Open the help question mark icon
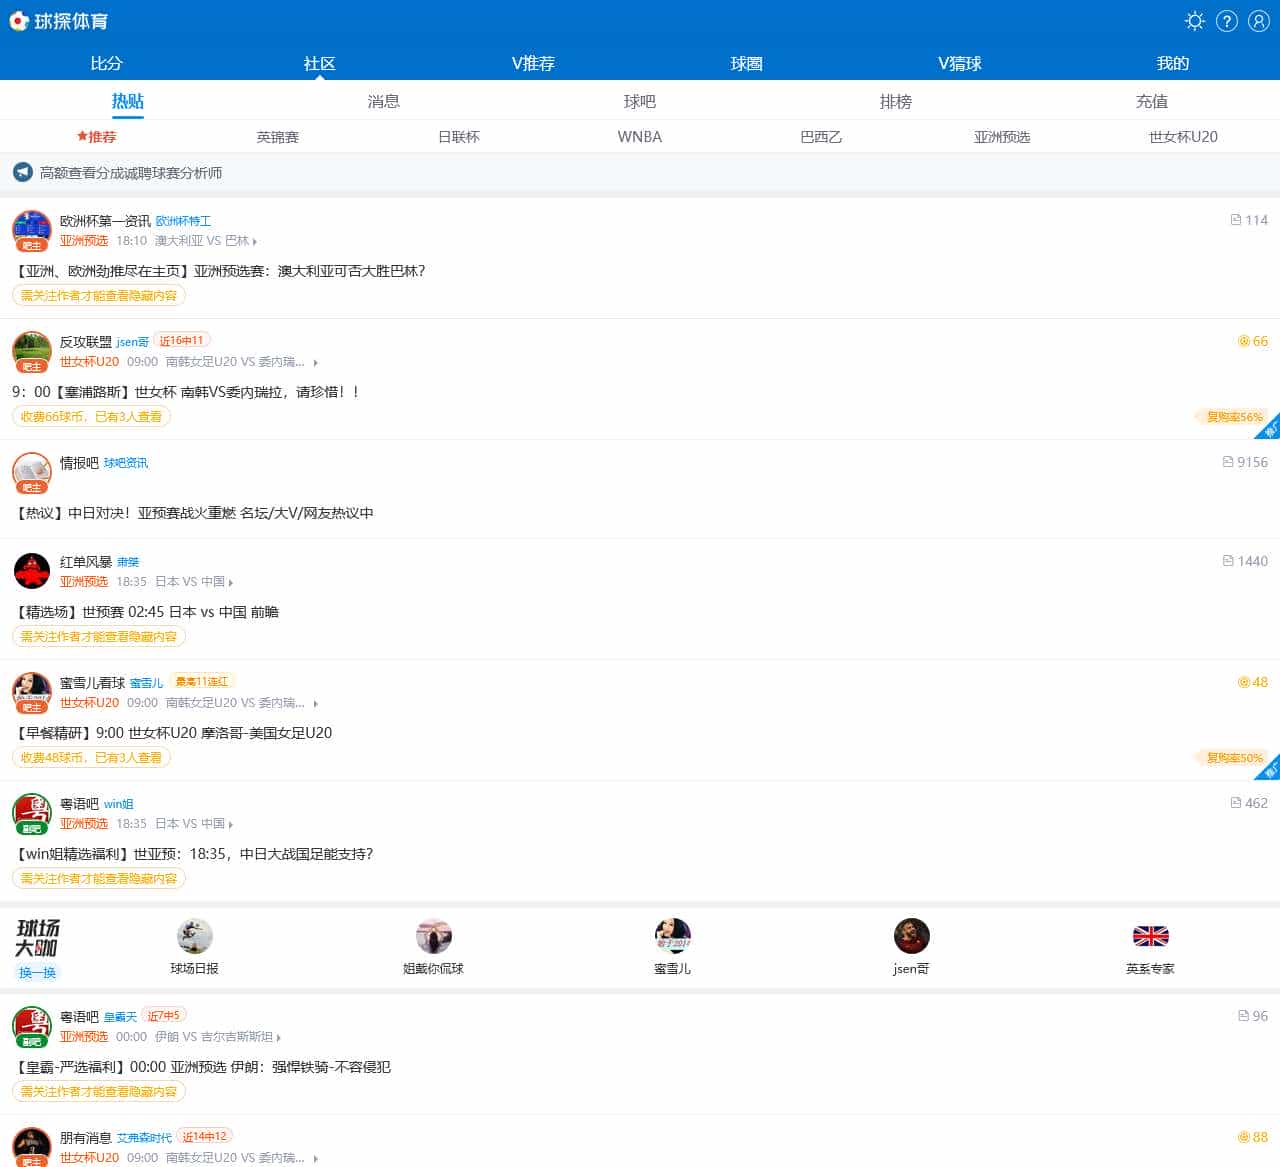Image resolution: width=1280 pixels, height=1167 pixels. click(1227, 21)
